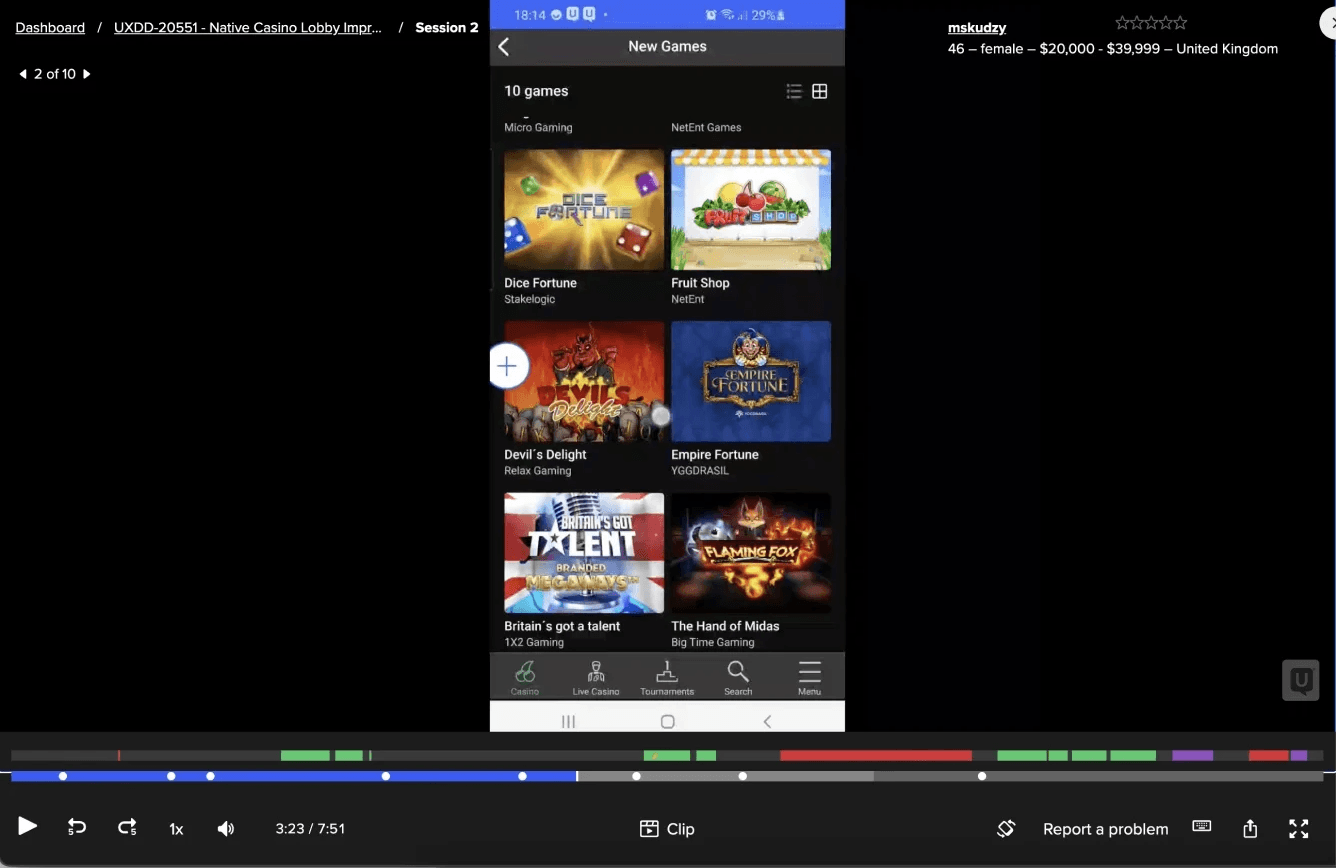Click Report a problem
Image resolution: width=1336 pixels, height=868 pixels.
(1105, 829)
